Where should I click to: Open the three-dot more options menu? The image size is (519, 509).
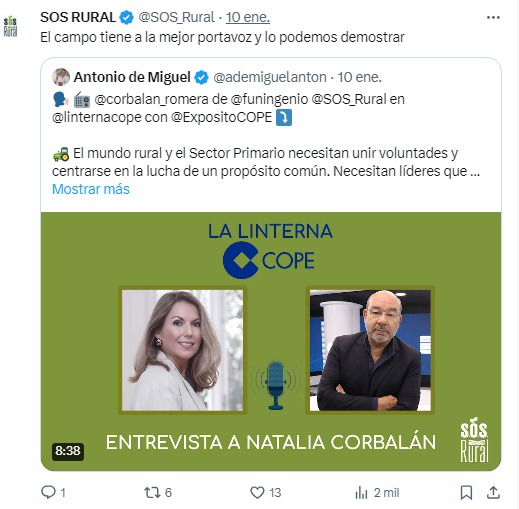493,17
